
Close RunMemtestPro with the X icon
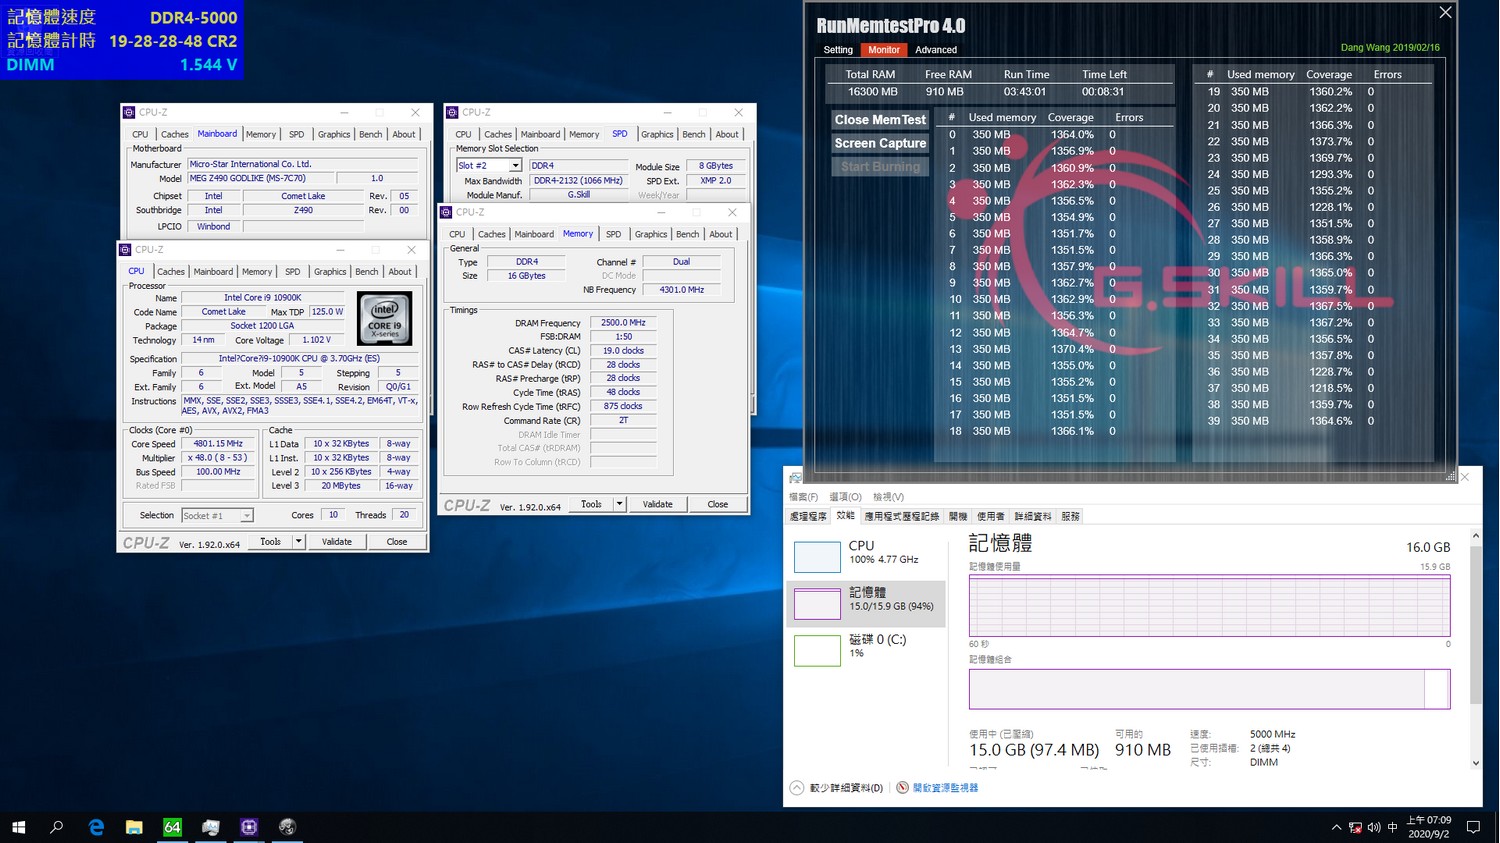tap(1445, 13)
